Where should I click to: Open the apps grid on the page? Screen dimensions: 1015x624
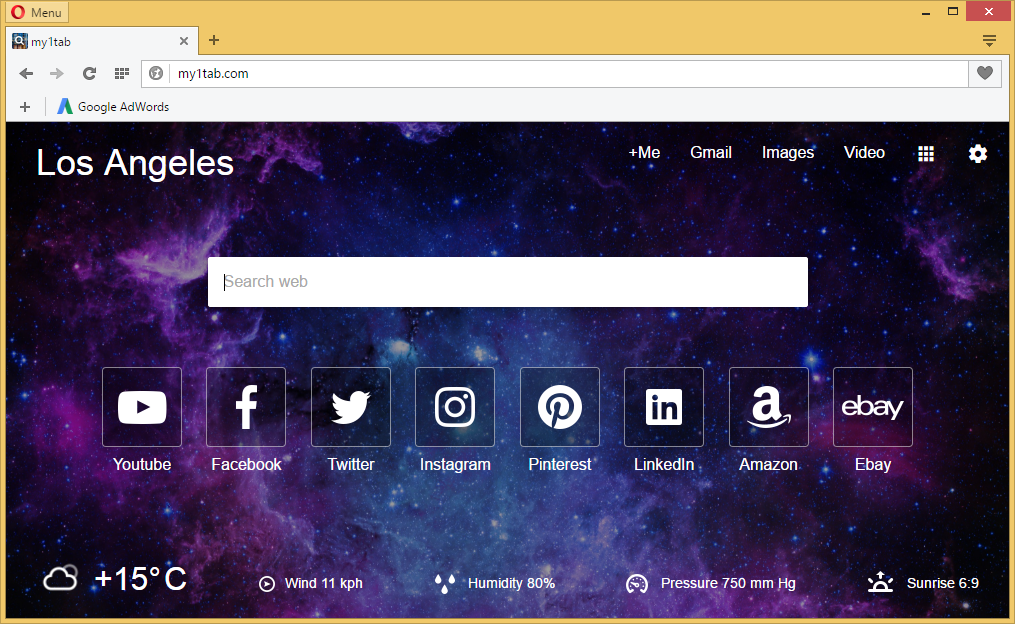[926, 153]
